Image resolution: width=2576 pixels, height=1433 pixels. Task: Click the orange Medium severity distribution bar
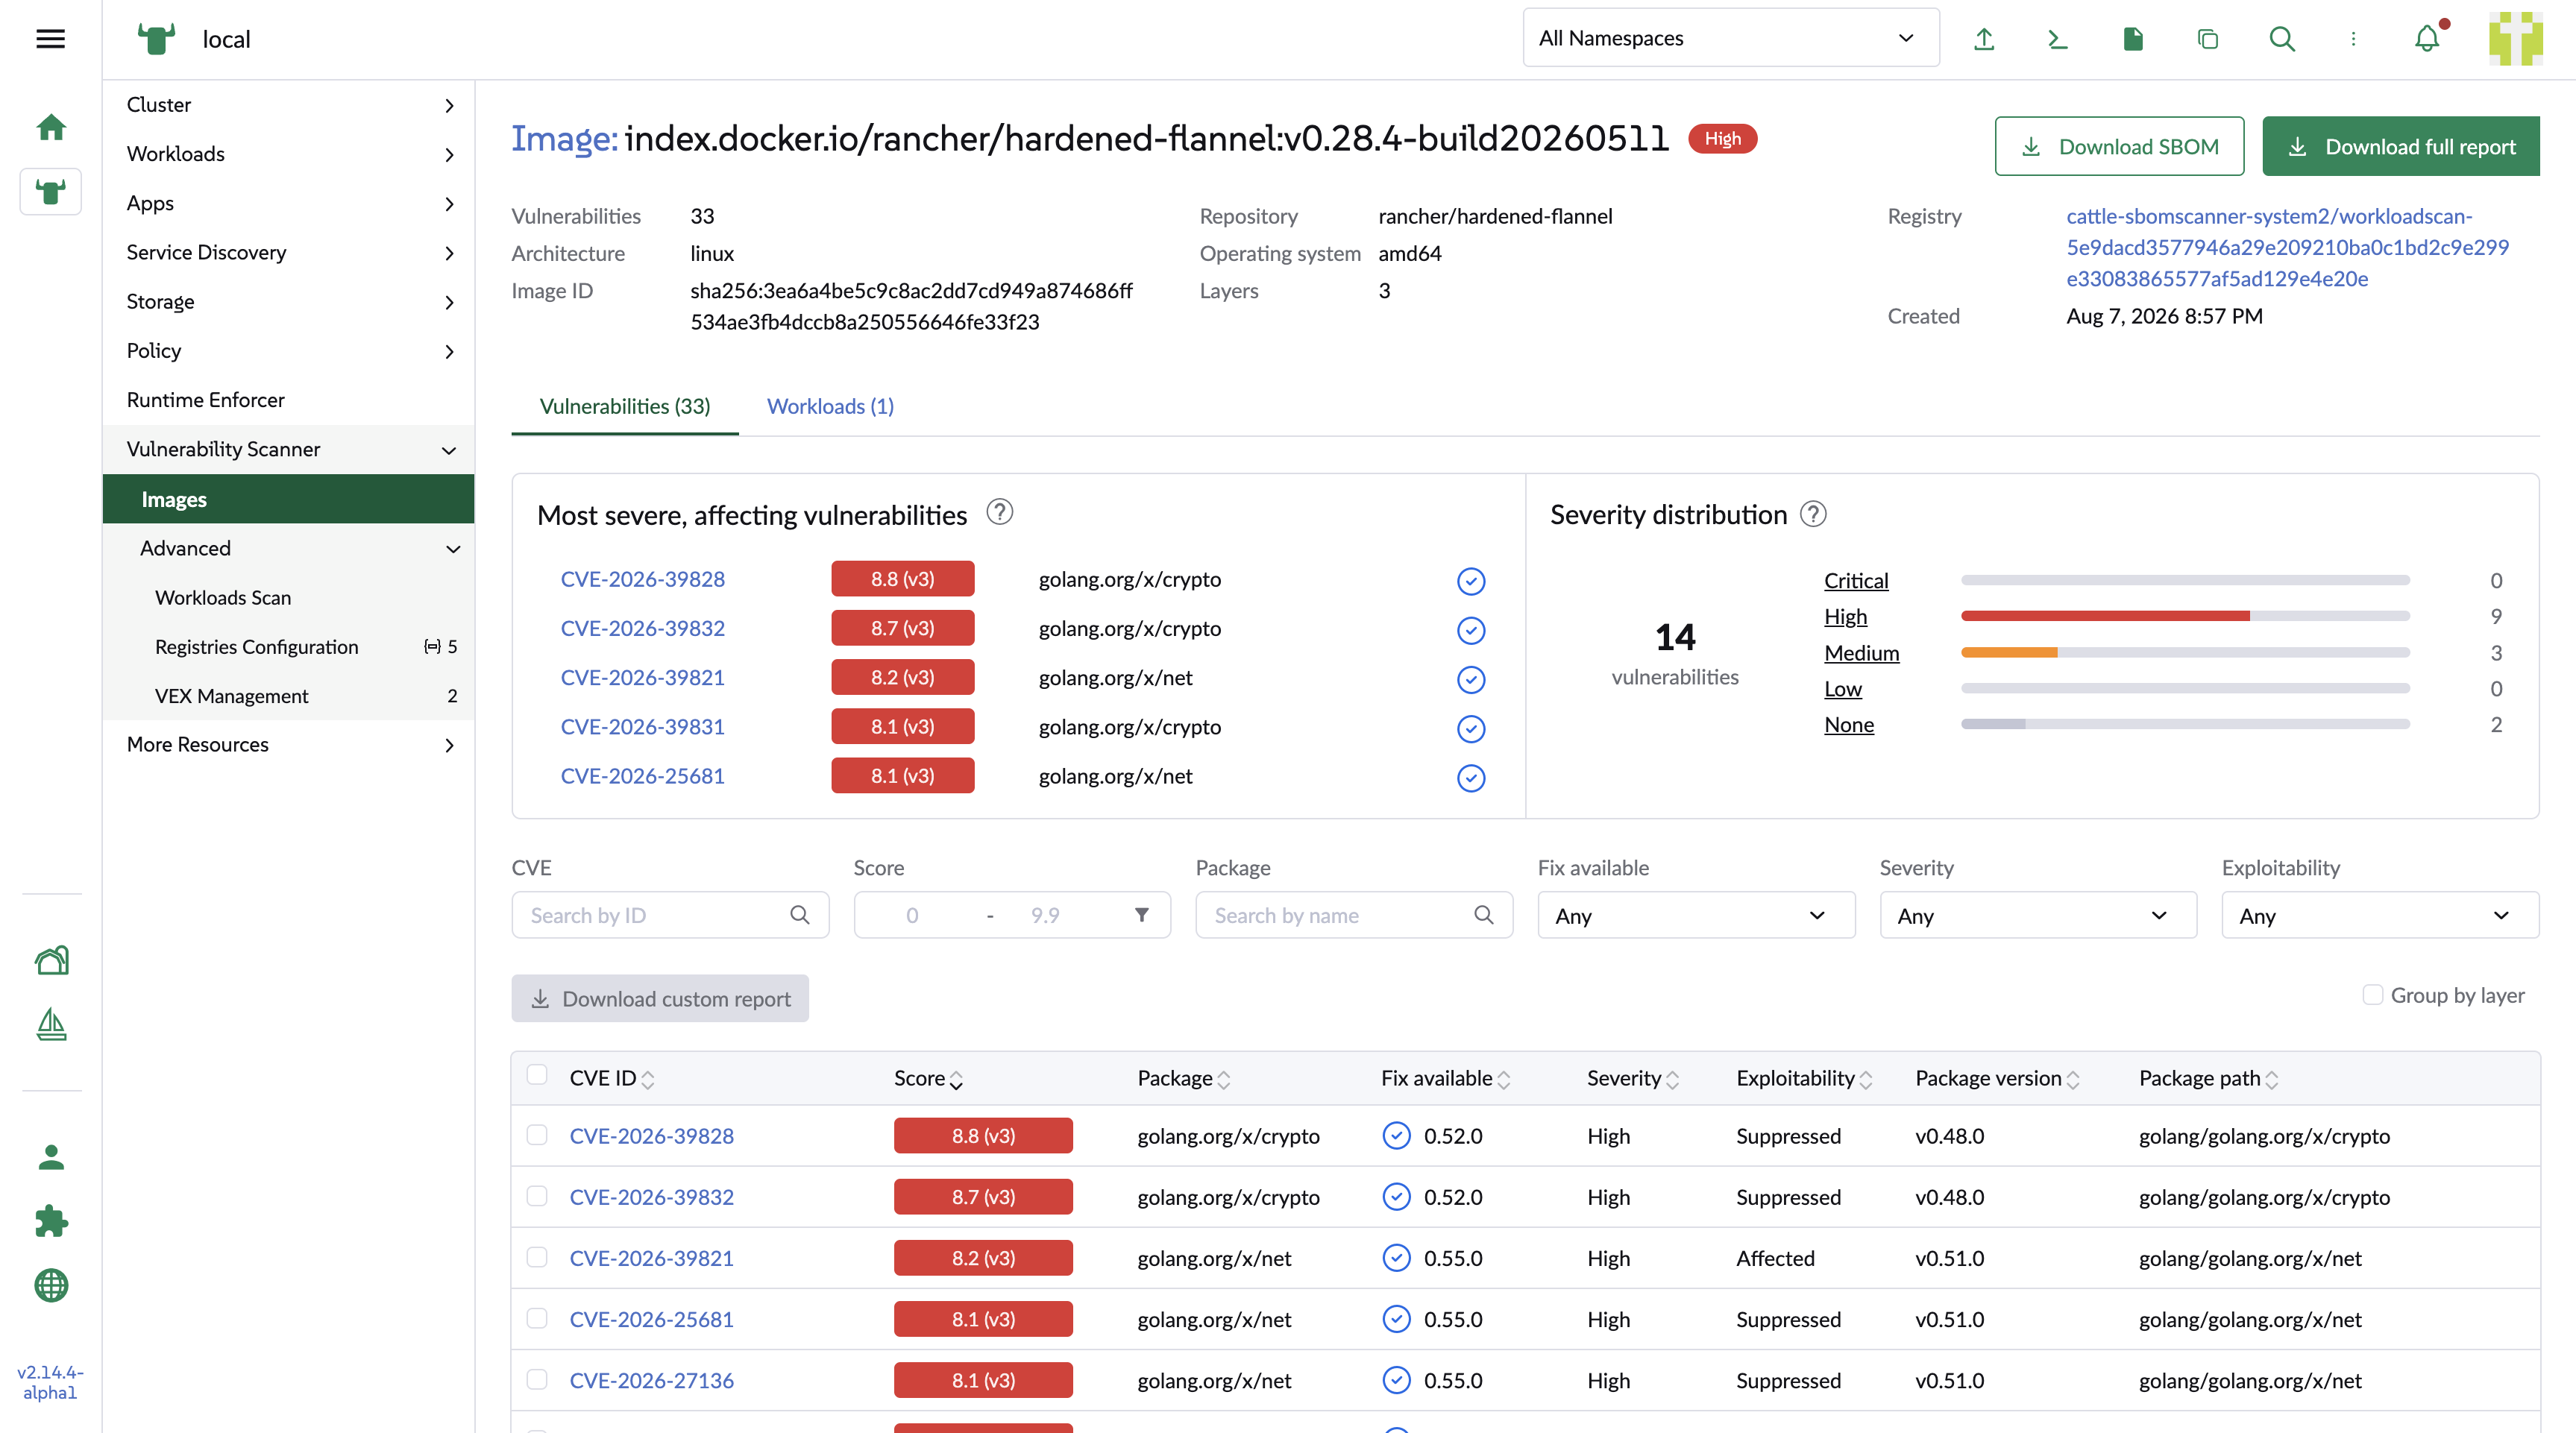pyautogui.click(x=2009, y=652)
